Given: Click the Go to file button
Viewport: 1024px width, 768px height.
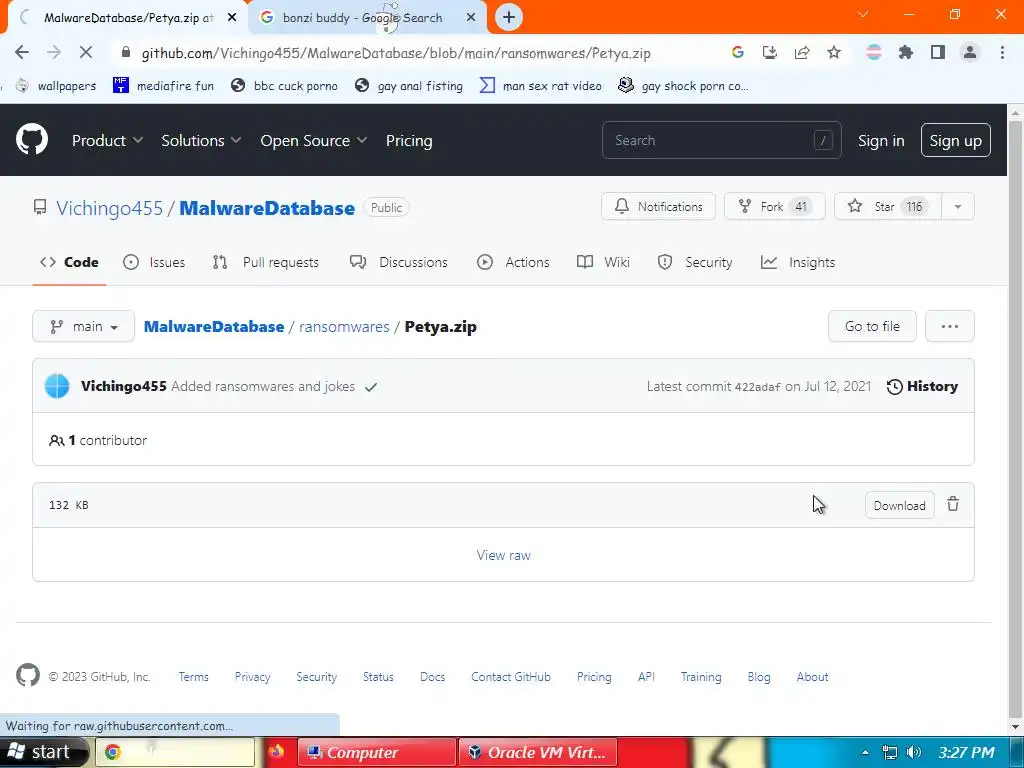Looking at the screenshot, I should tap(872, 326).
